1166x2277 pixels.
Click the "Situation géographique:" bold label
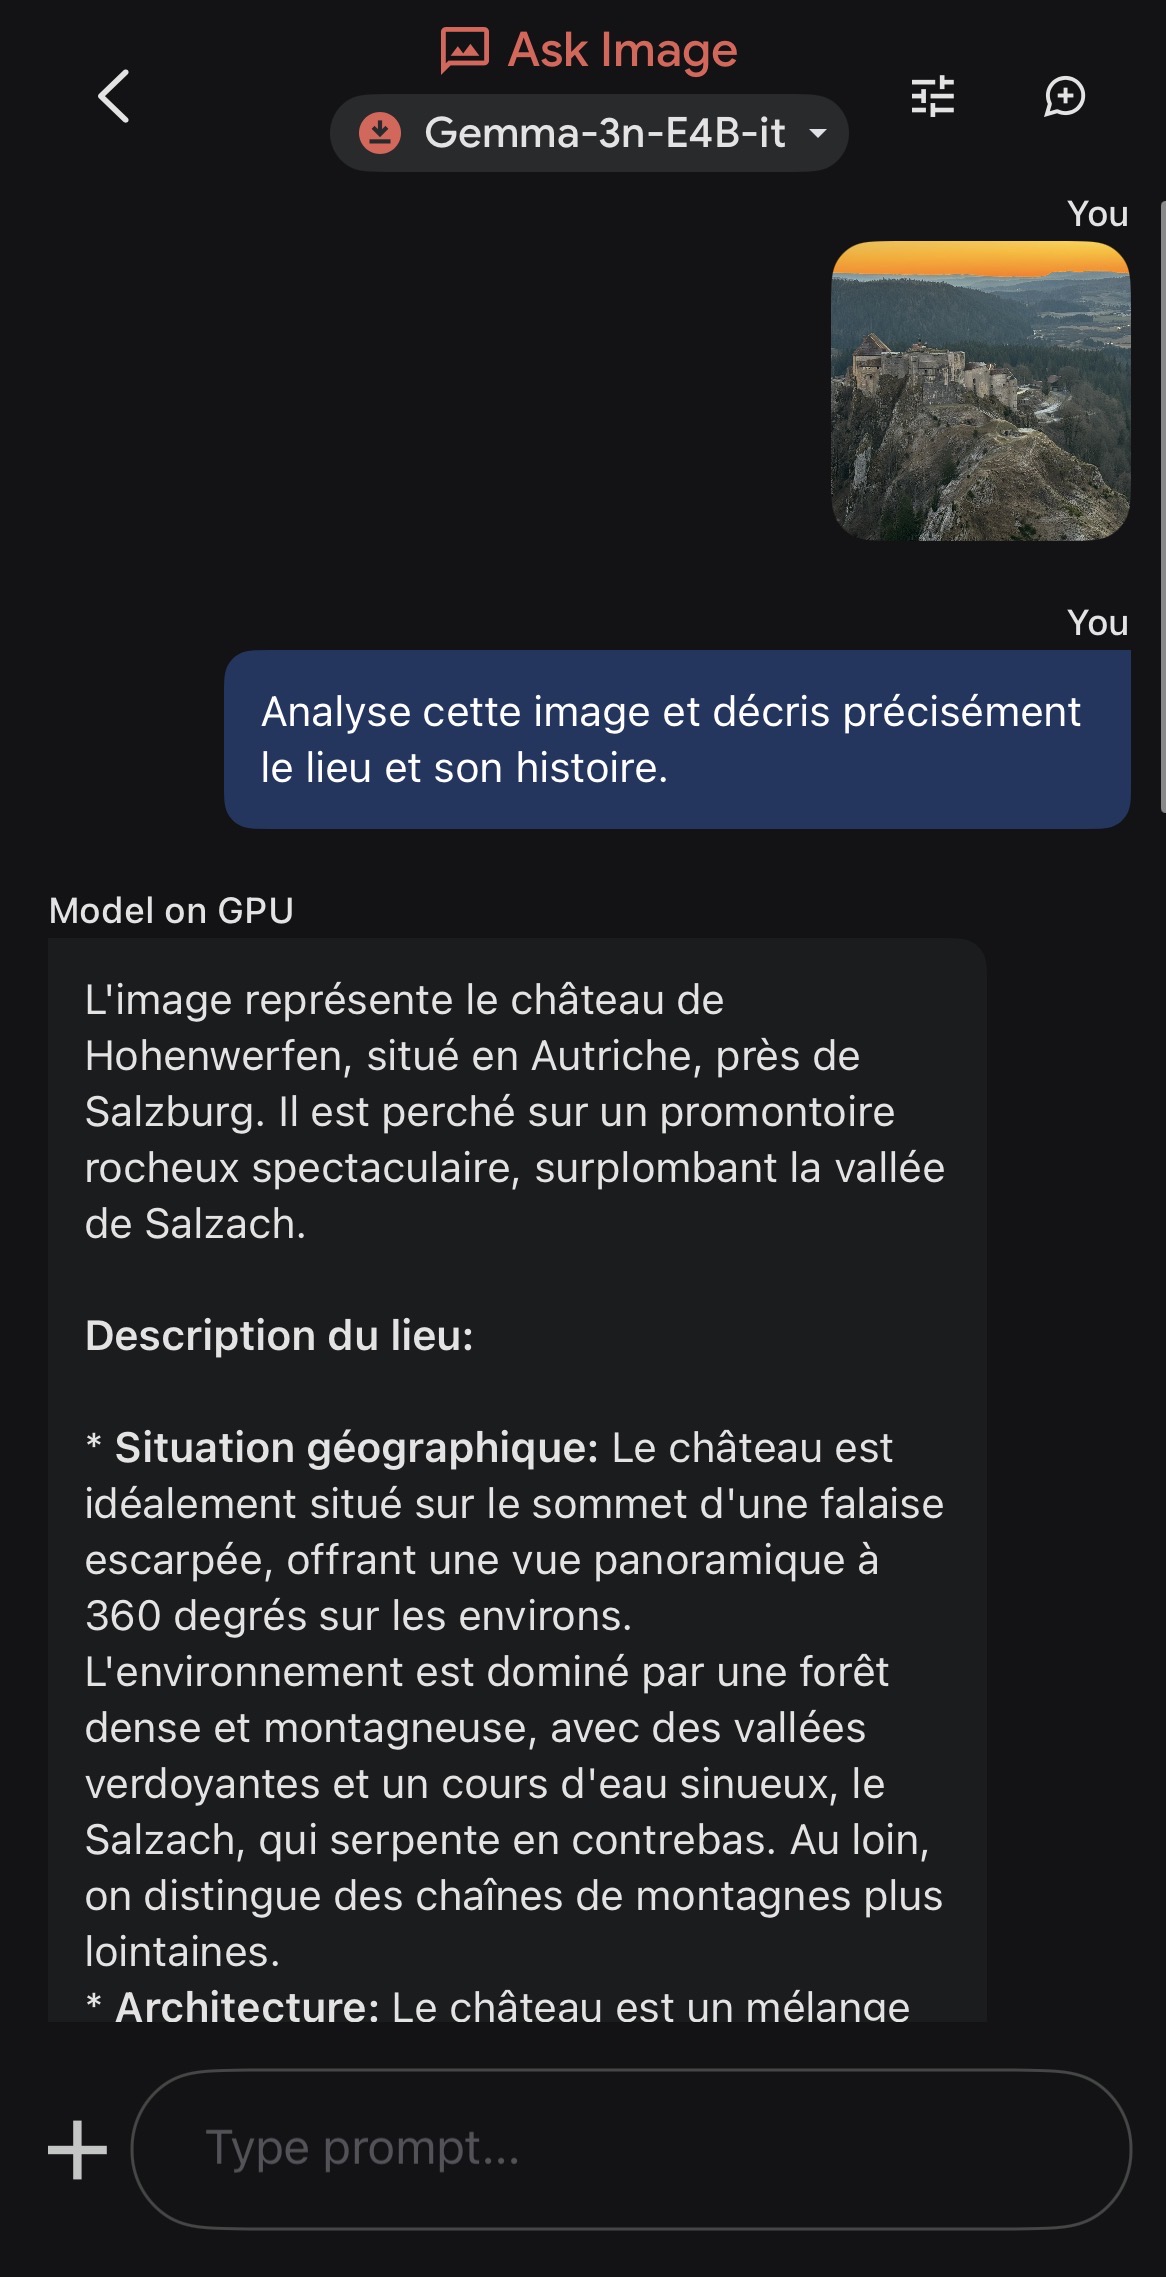click(356, 1448)
